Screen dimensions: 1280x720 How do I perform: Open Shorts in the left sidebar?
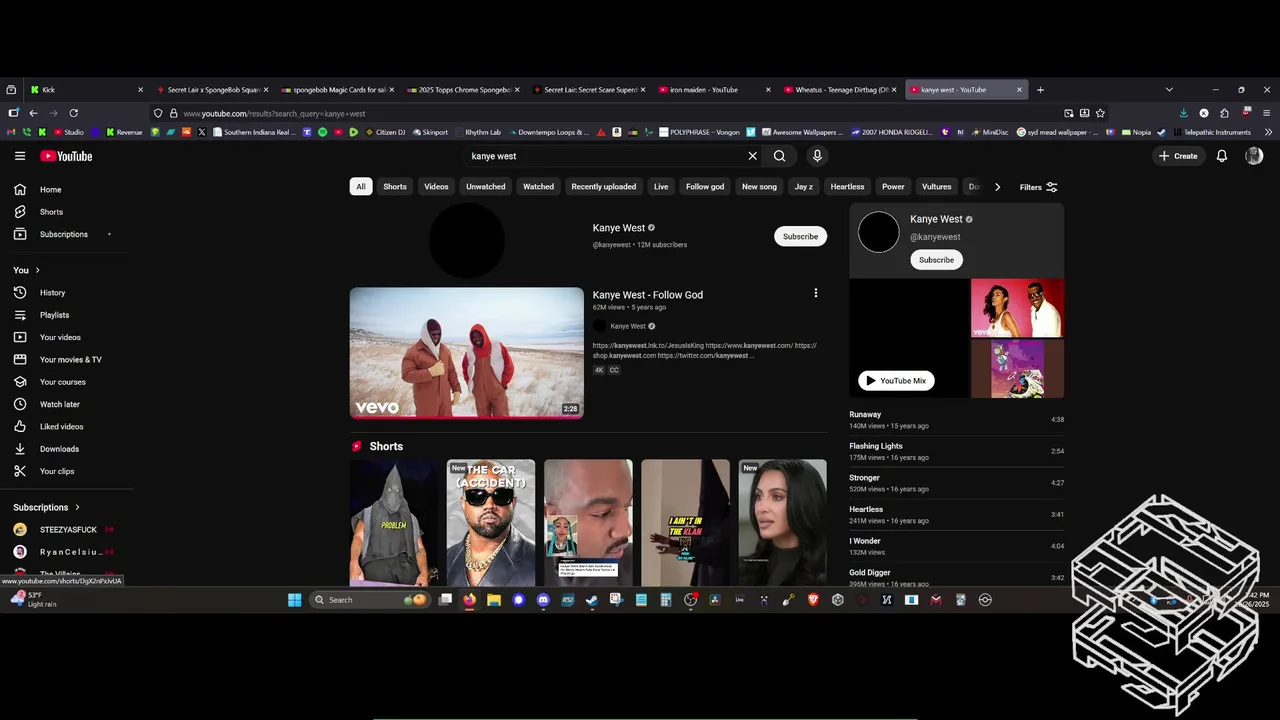click(x=66, y=212)
